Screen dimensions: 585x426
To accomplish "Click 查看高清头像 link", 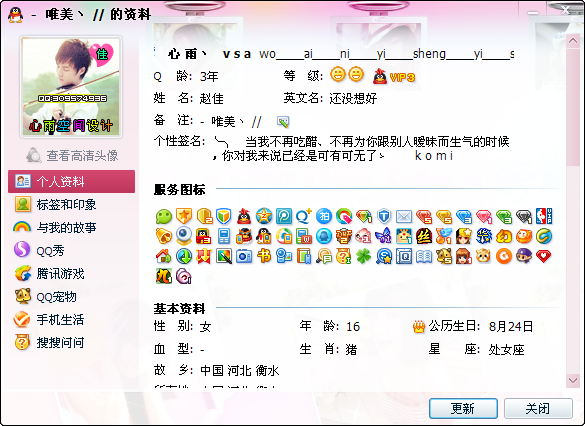I will tap(72, 156).
